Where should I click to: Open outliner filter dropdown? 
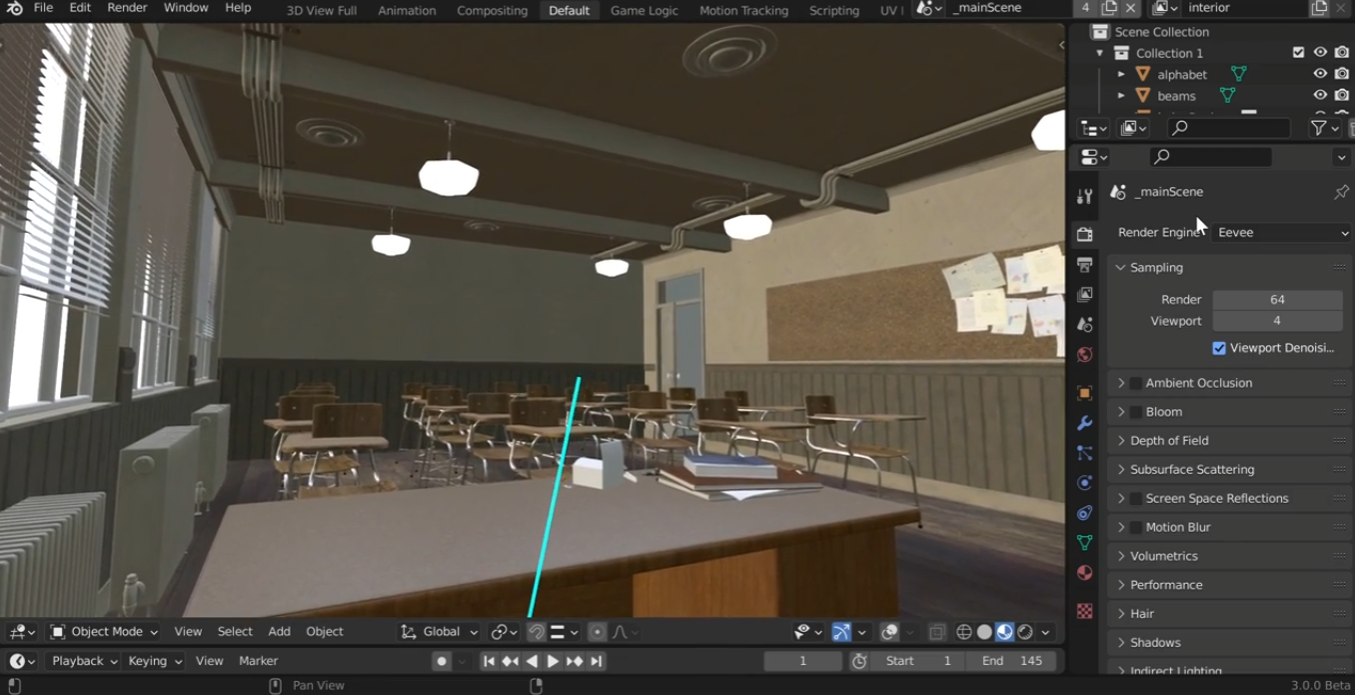click(1324, 128)
